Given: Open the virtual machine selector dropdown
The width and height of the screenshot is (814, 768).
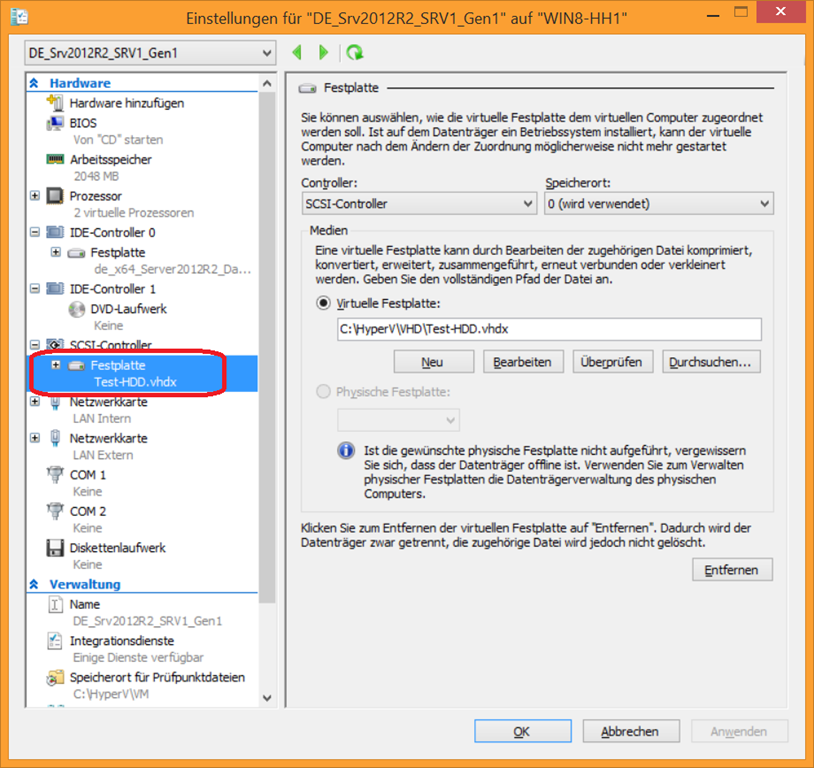Looking at the screenshot, I should point(151,53).
